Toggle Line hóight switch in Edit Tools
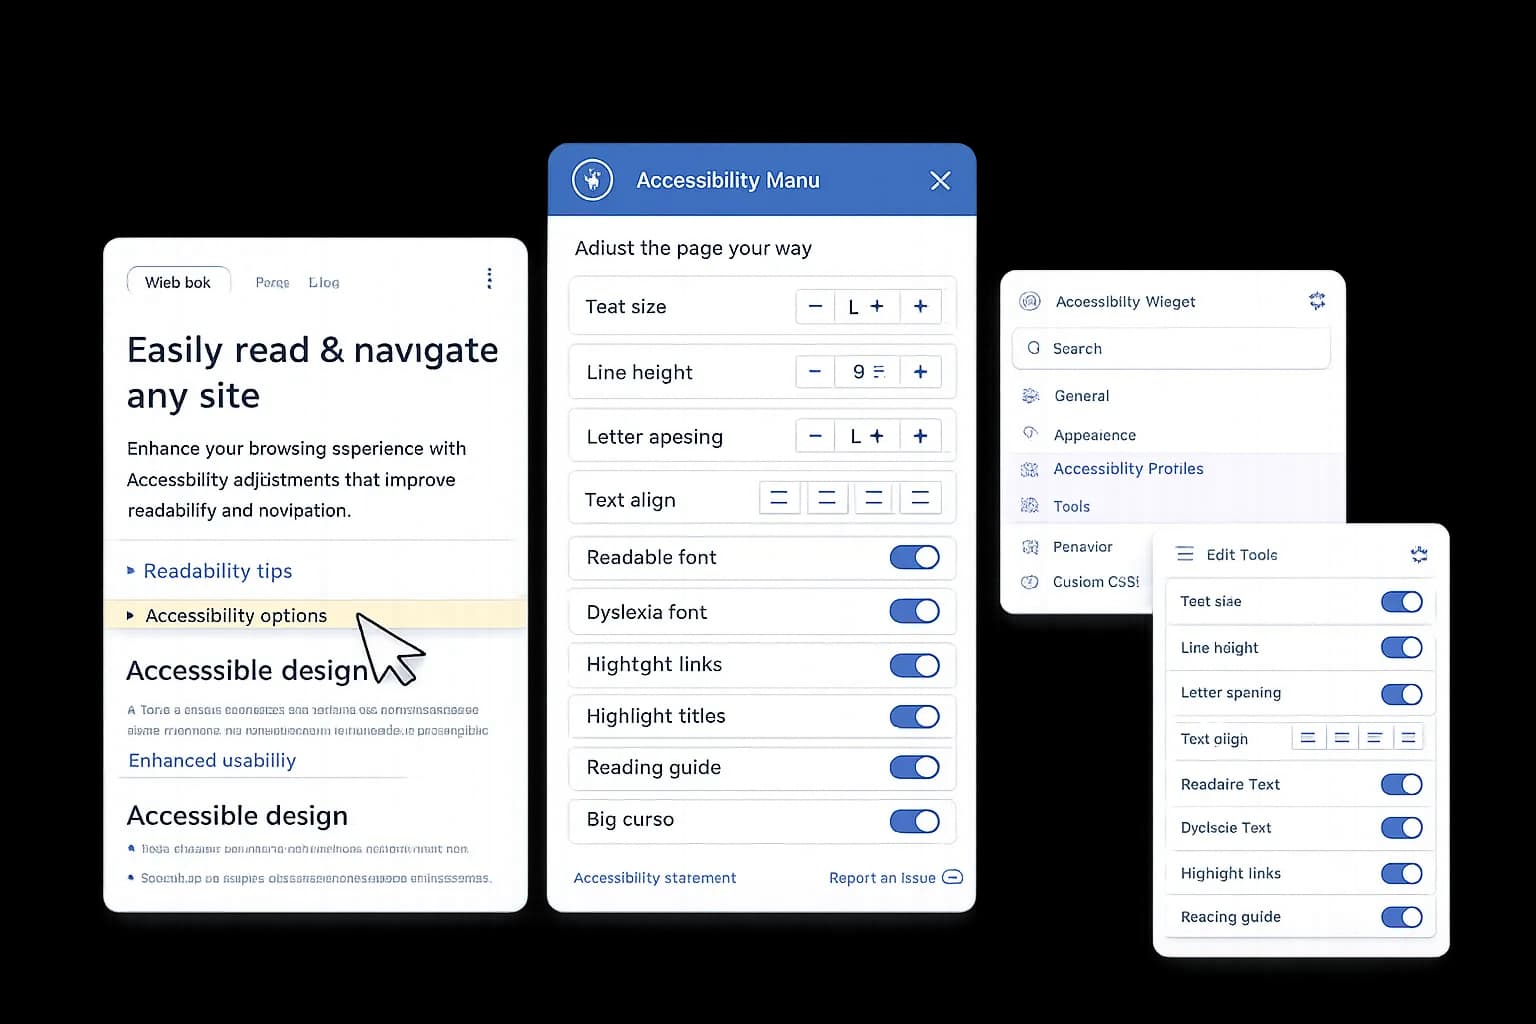 (1401, 647)
